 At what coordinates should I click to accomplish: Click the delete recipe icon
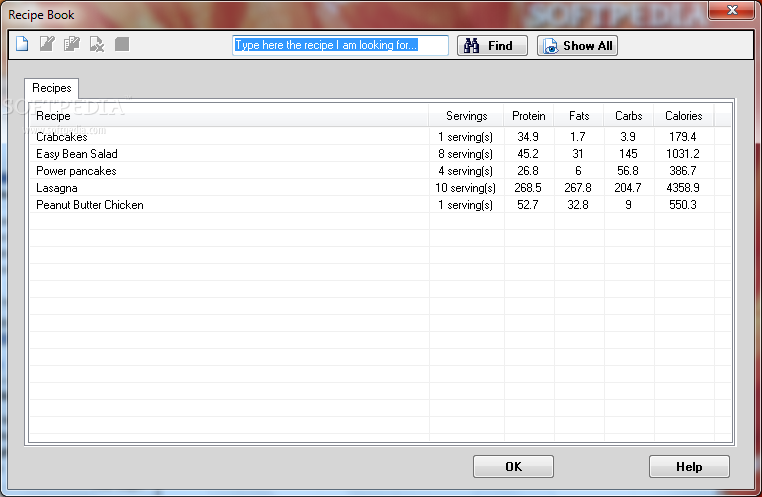pyautogui.click(x=97, y=44)
